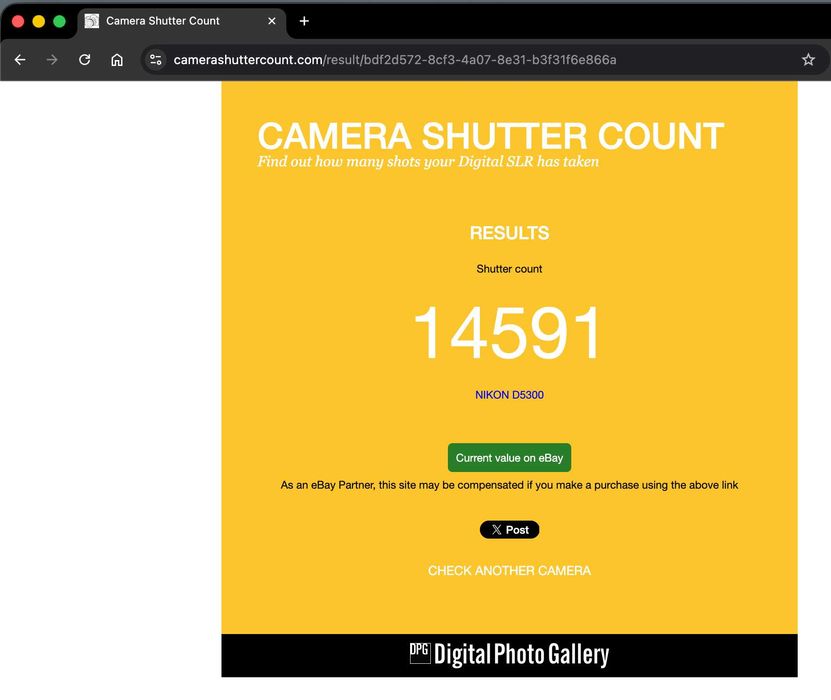Image resolution: width=831 pixels, height=700 pixels.
Task: Maximize window with the green button
Action: pos(59,21)
